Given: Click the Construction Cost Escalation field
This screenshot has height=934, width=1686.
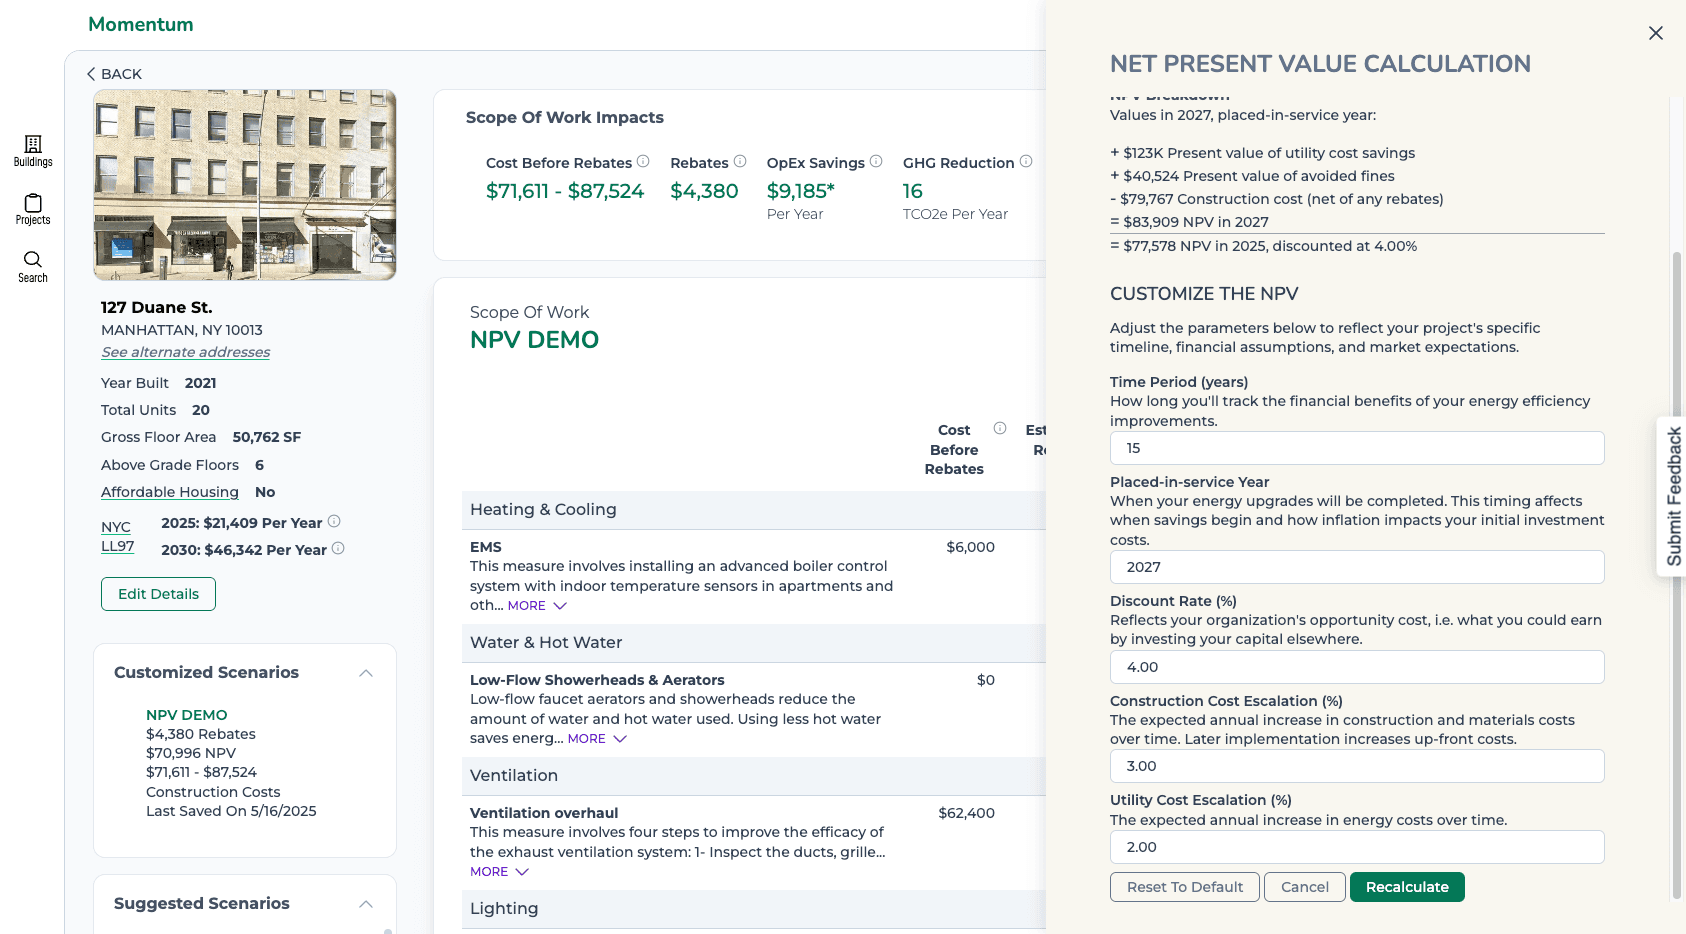Looking at the screenshot, I should (x=1357, y=766).
